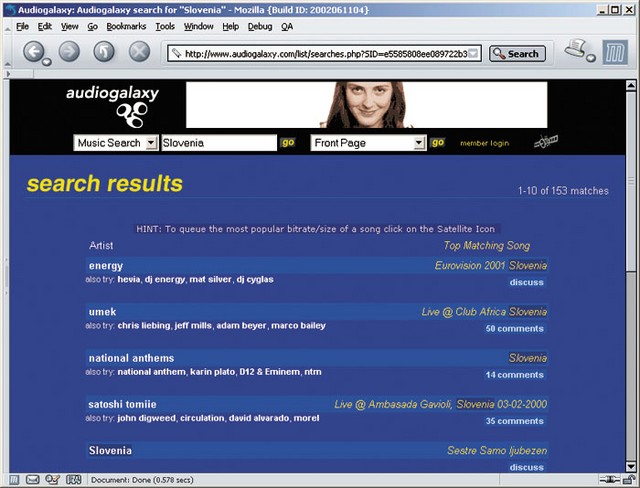Click the chris liebing also-try link
The image size is (640, 488).
[x=144, y=326]
